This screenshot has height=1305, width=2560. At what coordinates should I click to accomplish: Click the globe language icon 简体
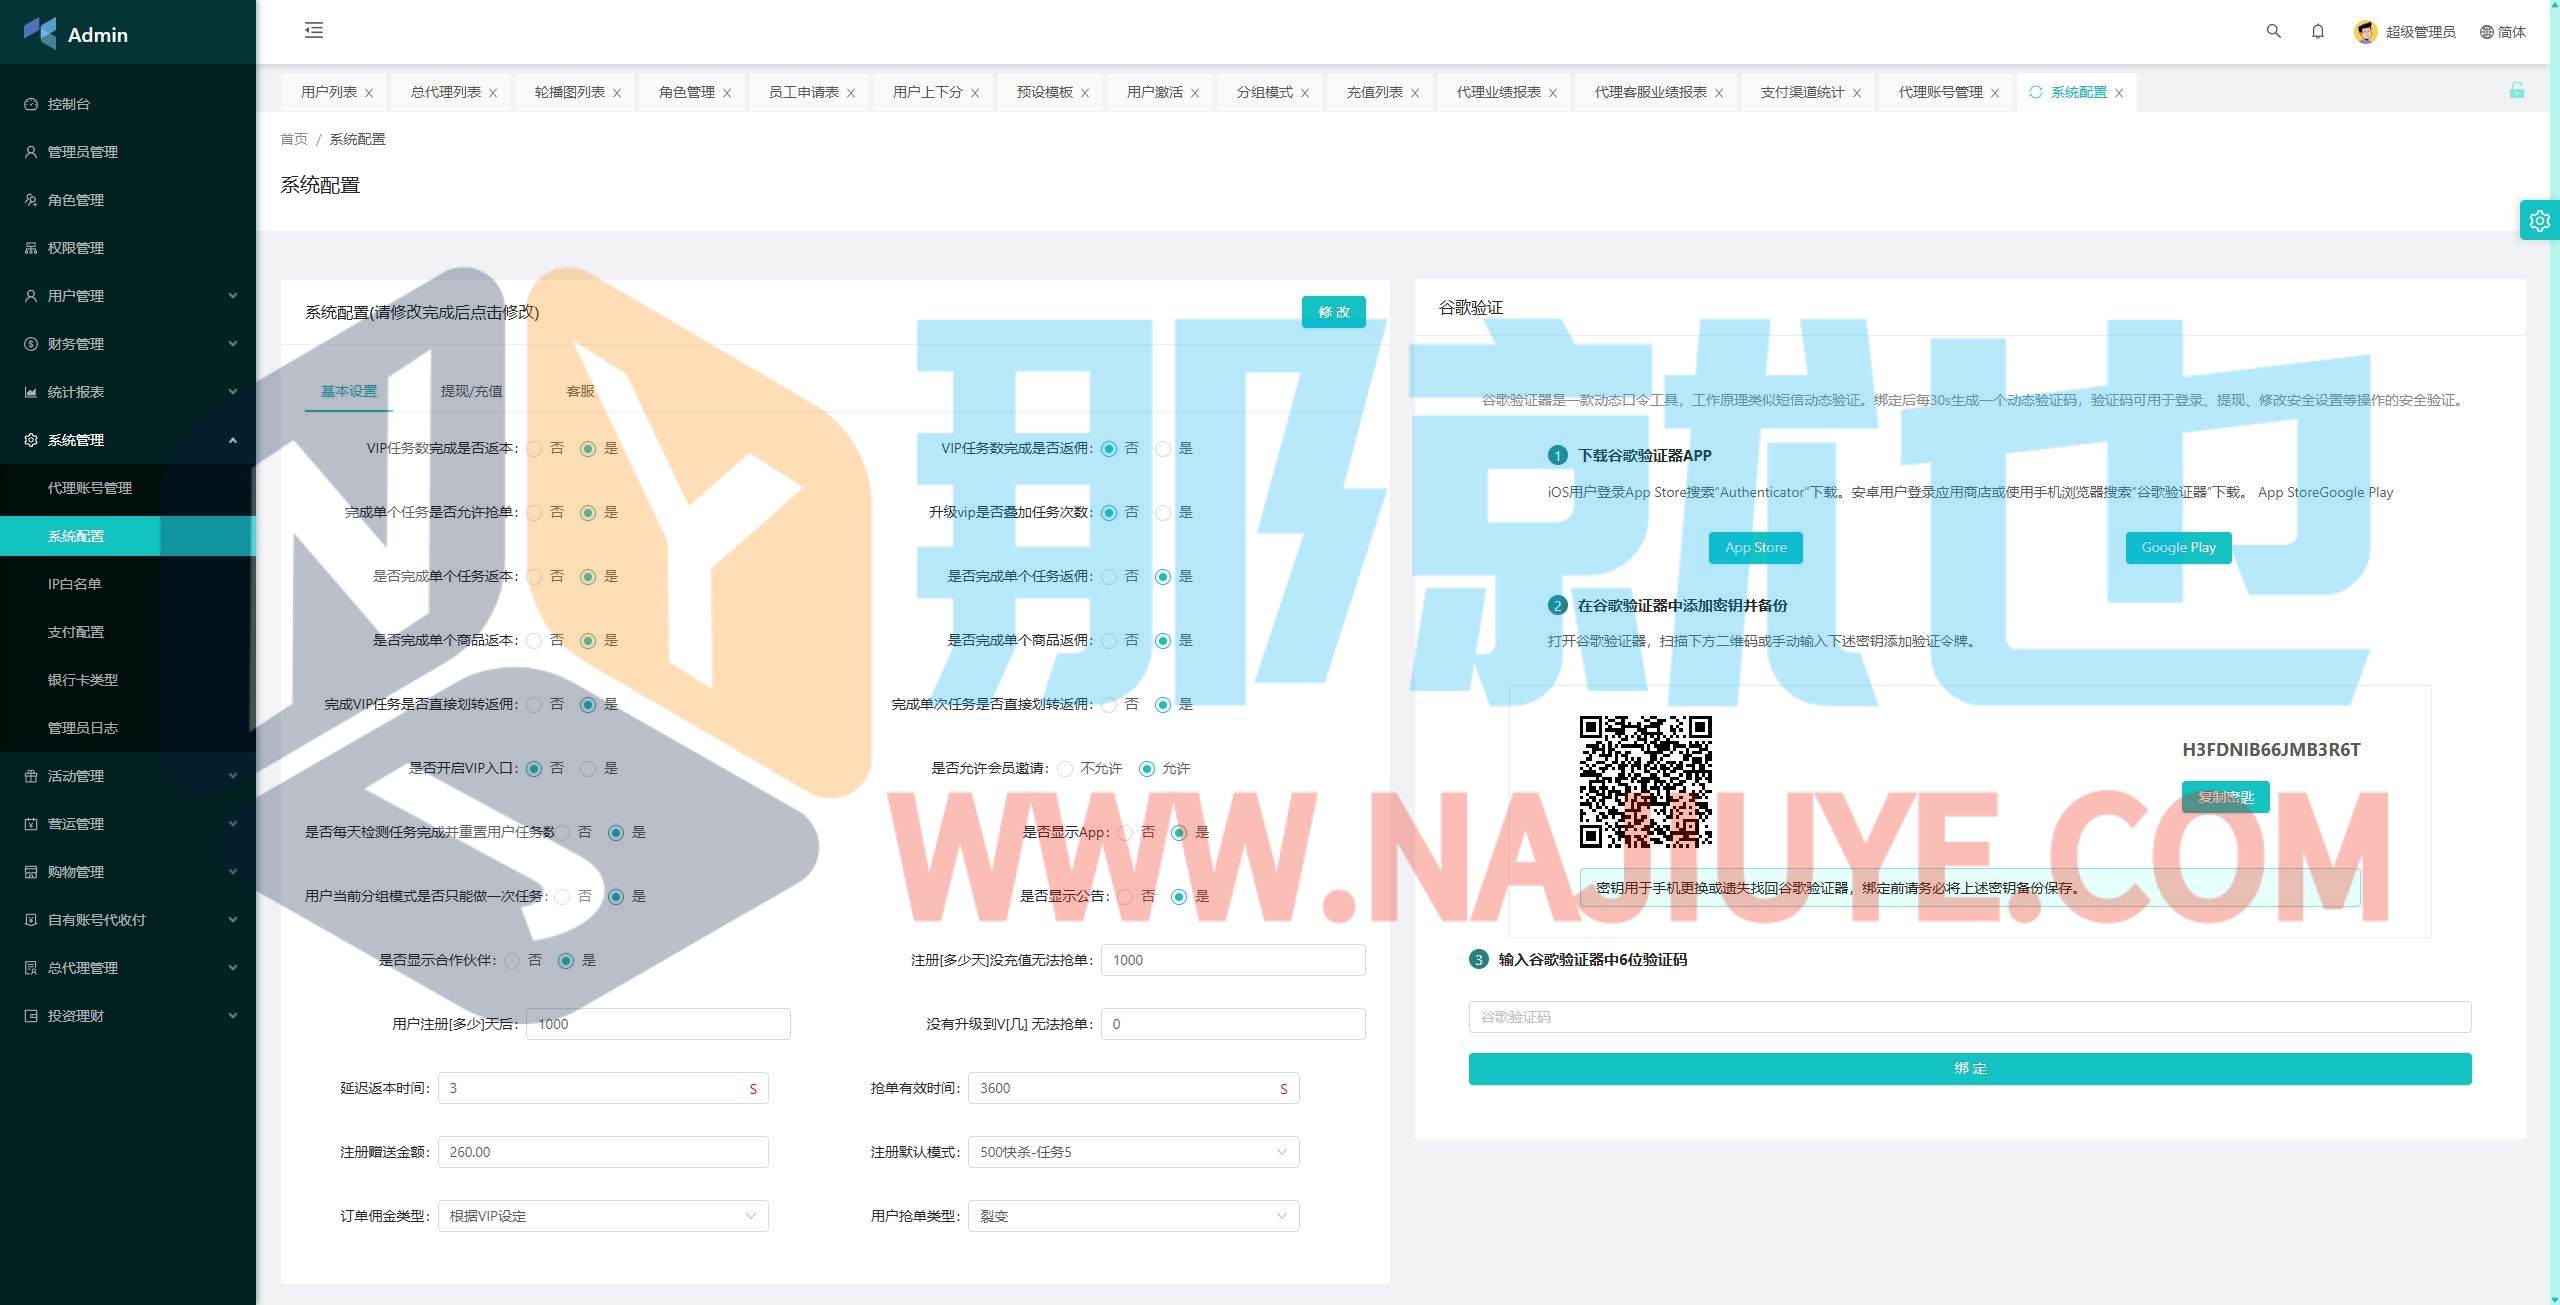(x=2486, y=32)
